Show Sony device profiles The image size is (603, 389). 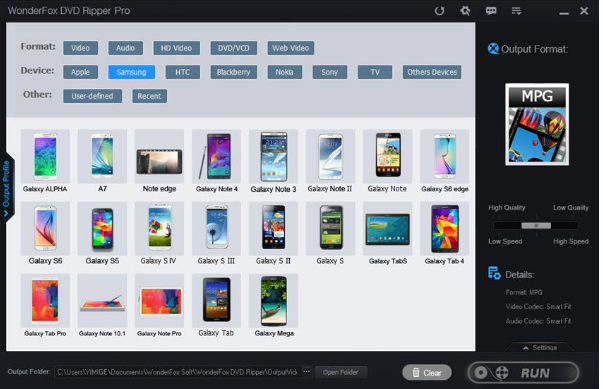pos(330,72)
